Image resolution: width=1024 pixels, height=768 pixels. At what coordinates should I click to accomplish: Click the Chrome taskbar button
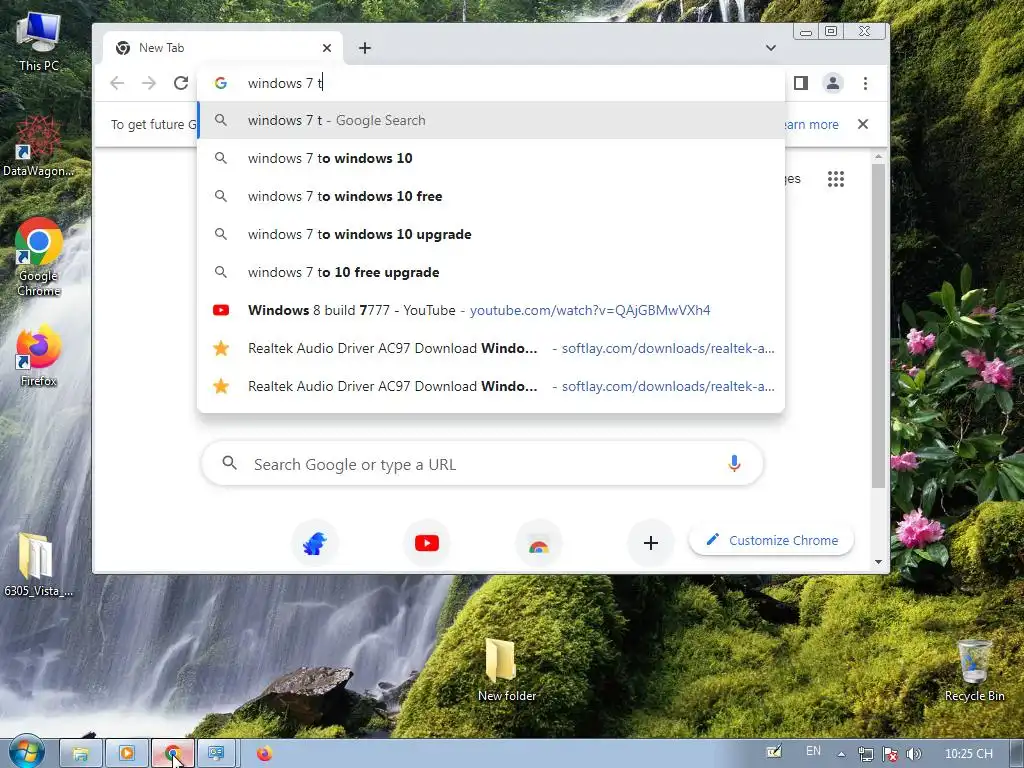(172, 754)
